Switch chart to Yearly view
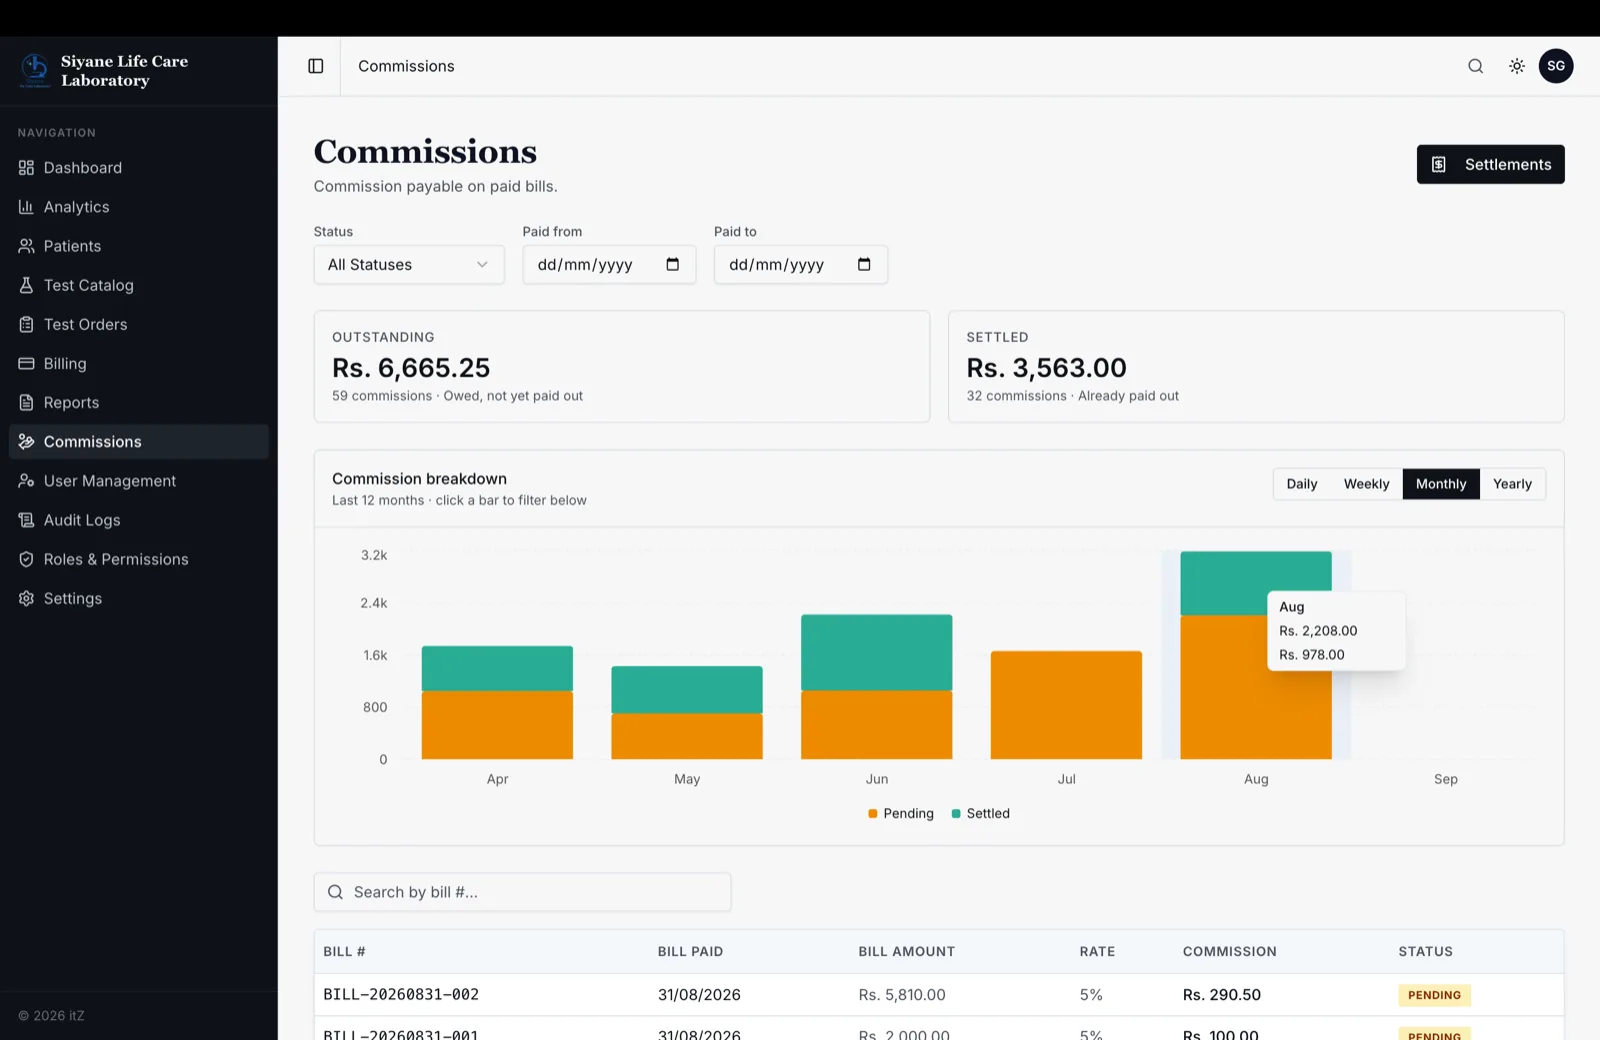1600x1040 pixels. pos(1512,484)
